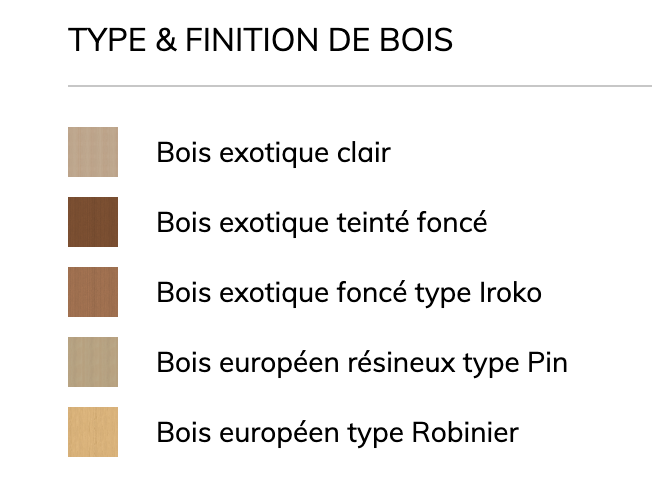Select 'Bois exotique teinté foncé' text
Screen dimensions: 652x494
click(321, 223)
